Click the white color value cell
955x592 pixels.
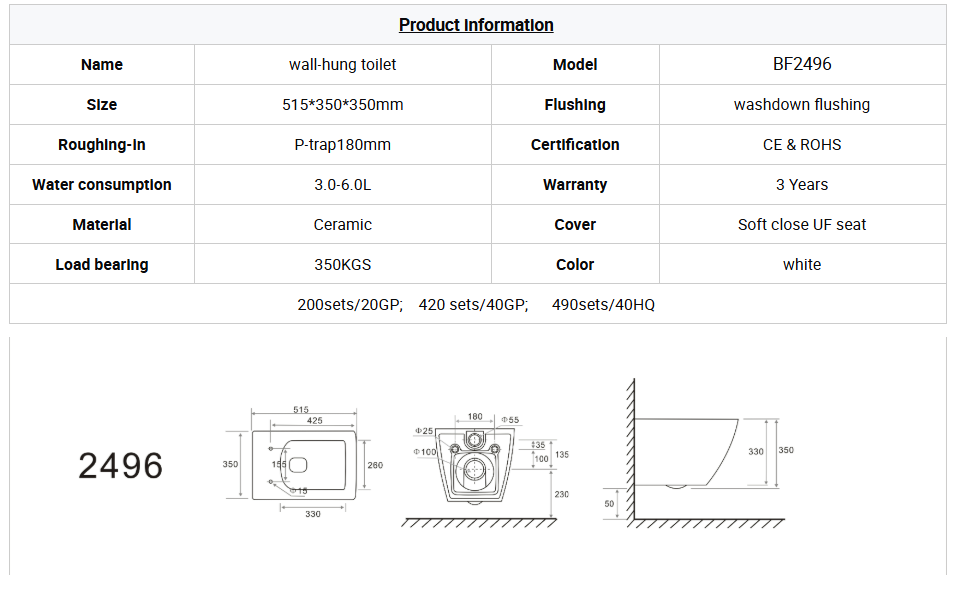(x=802, y=264)
